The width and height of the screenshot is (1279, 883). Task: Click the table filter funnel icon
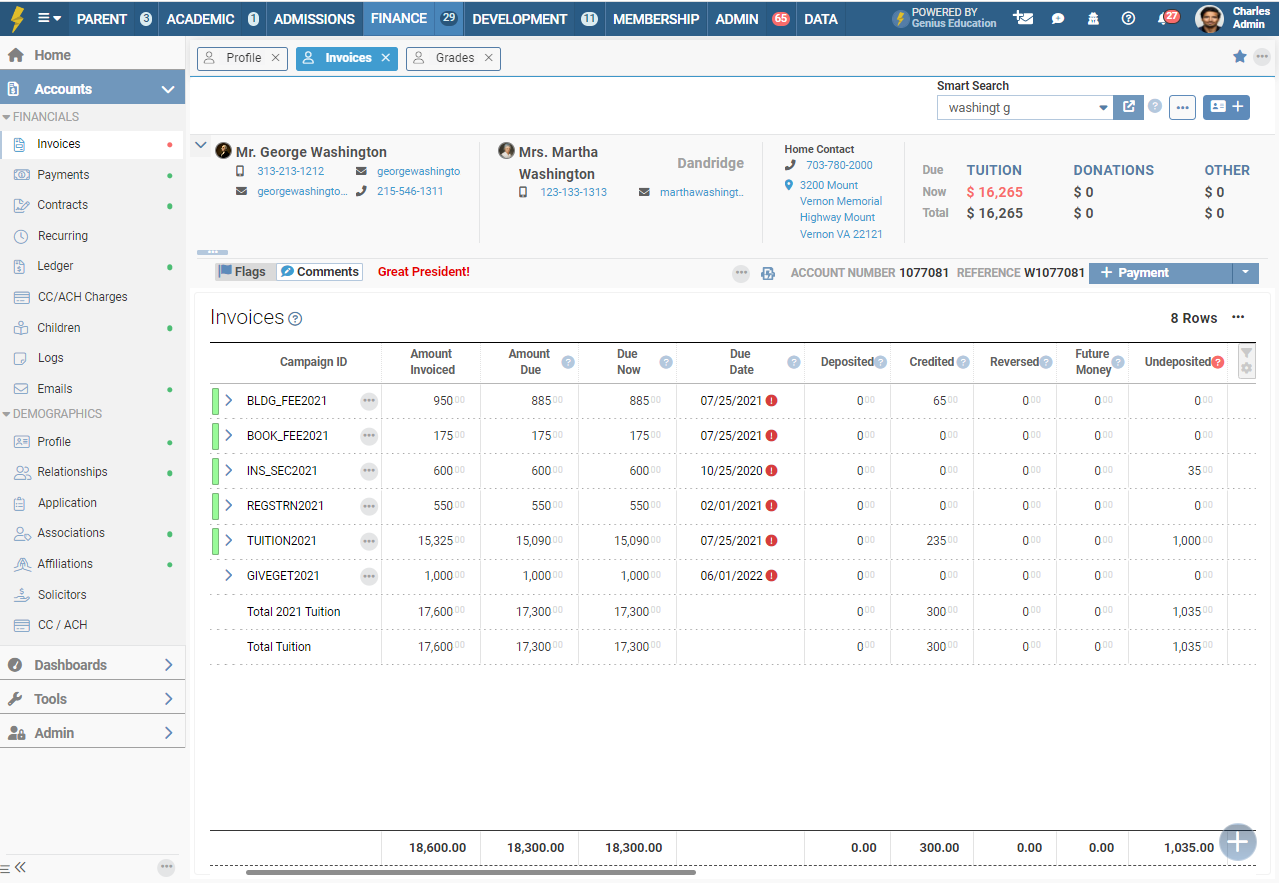click(1246, 354)
